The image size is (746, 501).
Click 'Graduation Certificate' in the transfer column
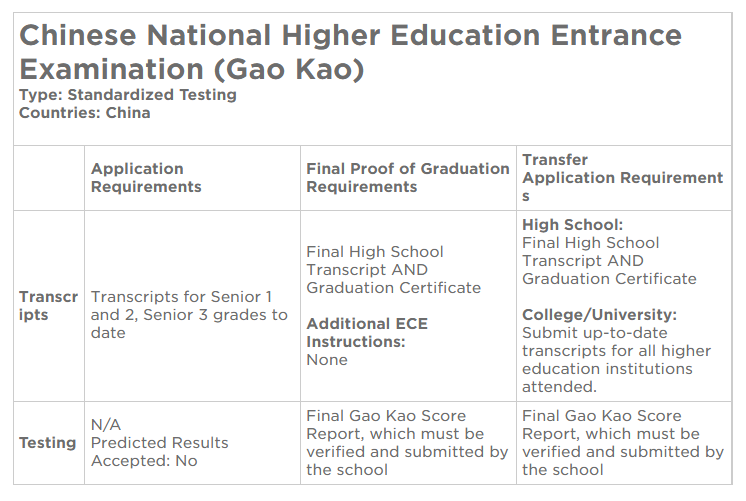click(609, 279)
